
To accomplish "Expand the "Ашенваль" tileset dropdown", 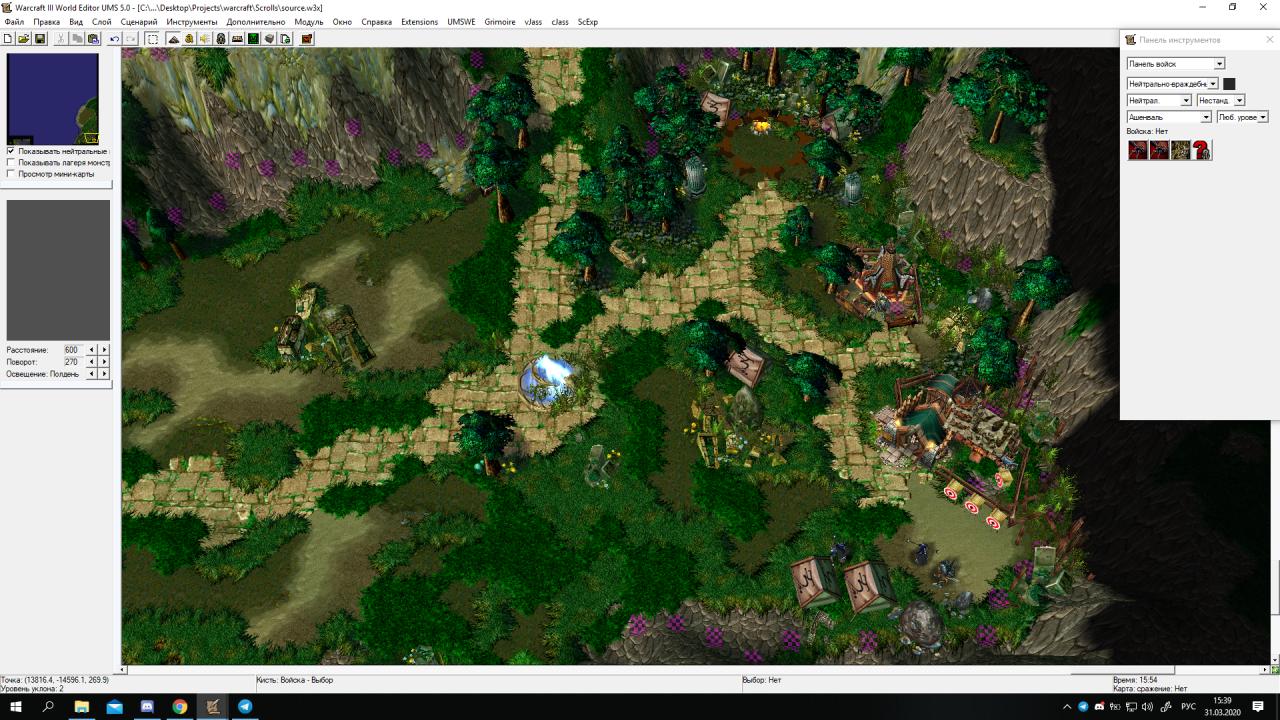I will coord(1206,117).
